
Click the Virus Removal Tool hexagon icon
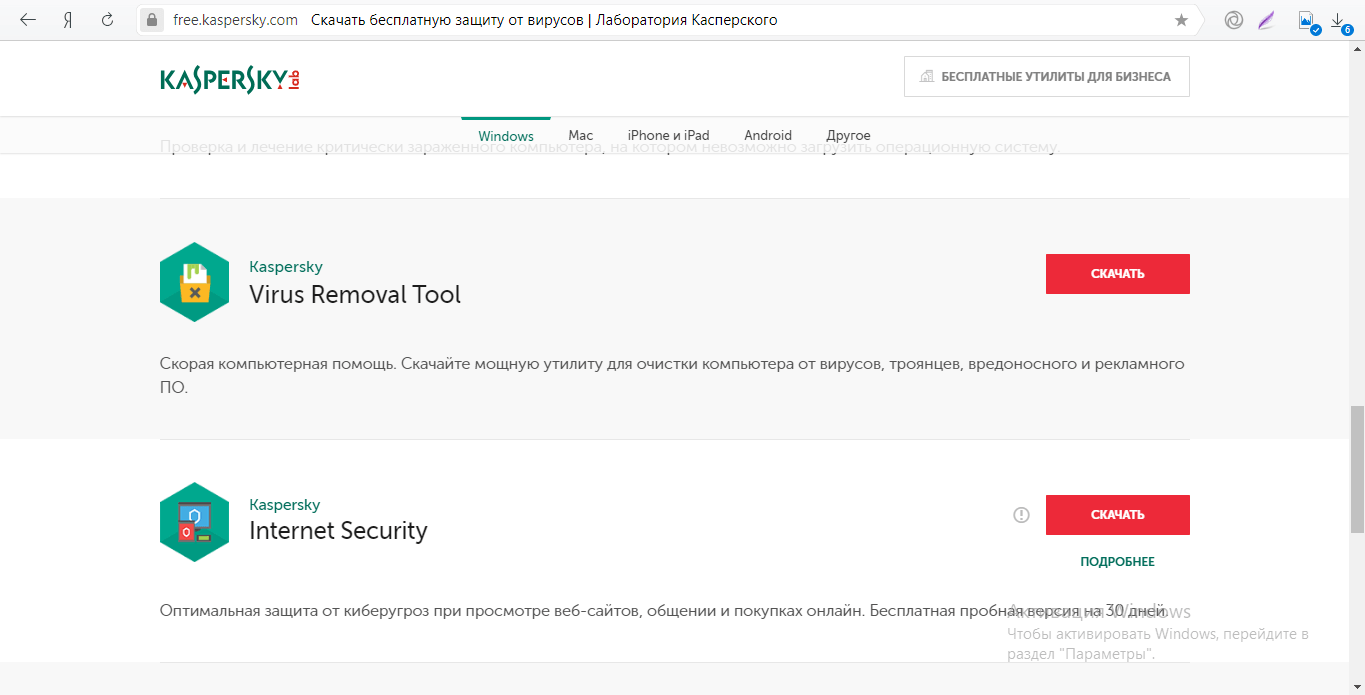194,282
